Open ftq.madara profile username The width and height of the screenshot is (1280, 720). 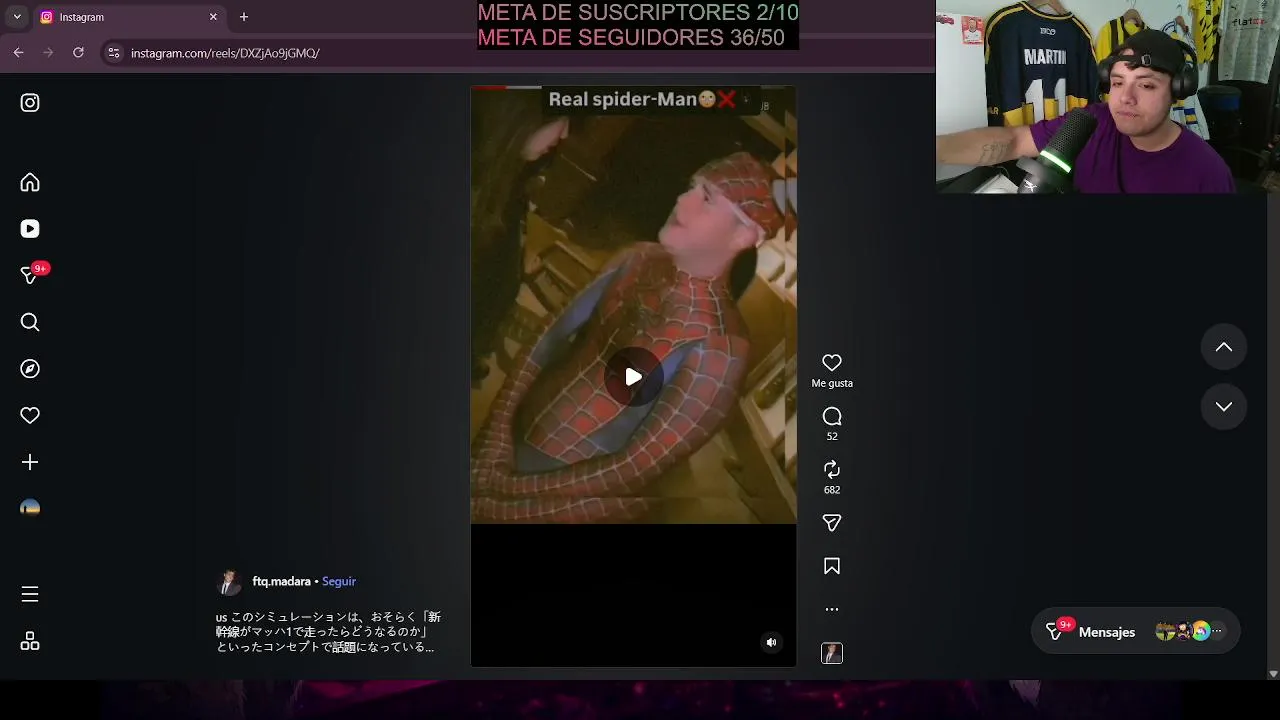click(281, 581)
